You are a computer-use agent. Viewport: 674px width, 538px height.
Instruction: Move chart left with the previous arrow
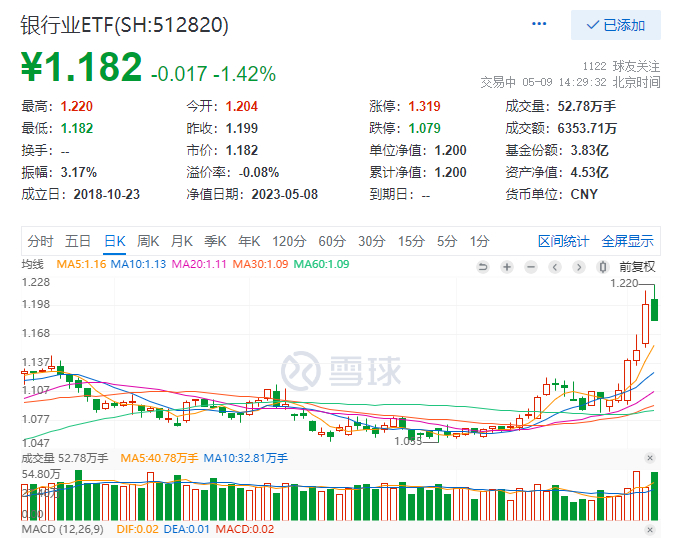(555, 267)
